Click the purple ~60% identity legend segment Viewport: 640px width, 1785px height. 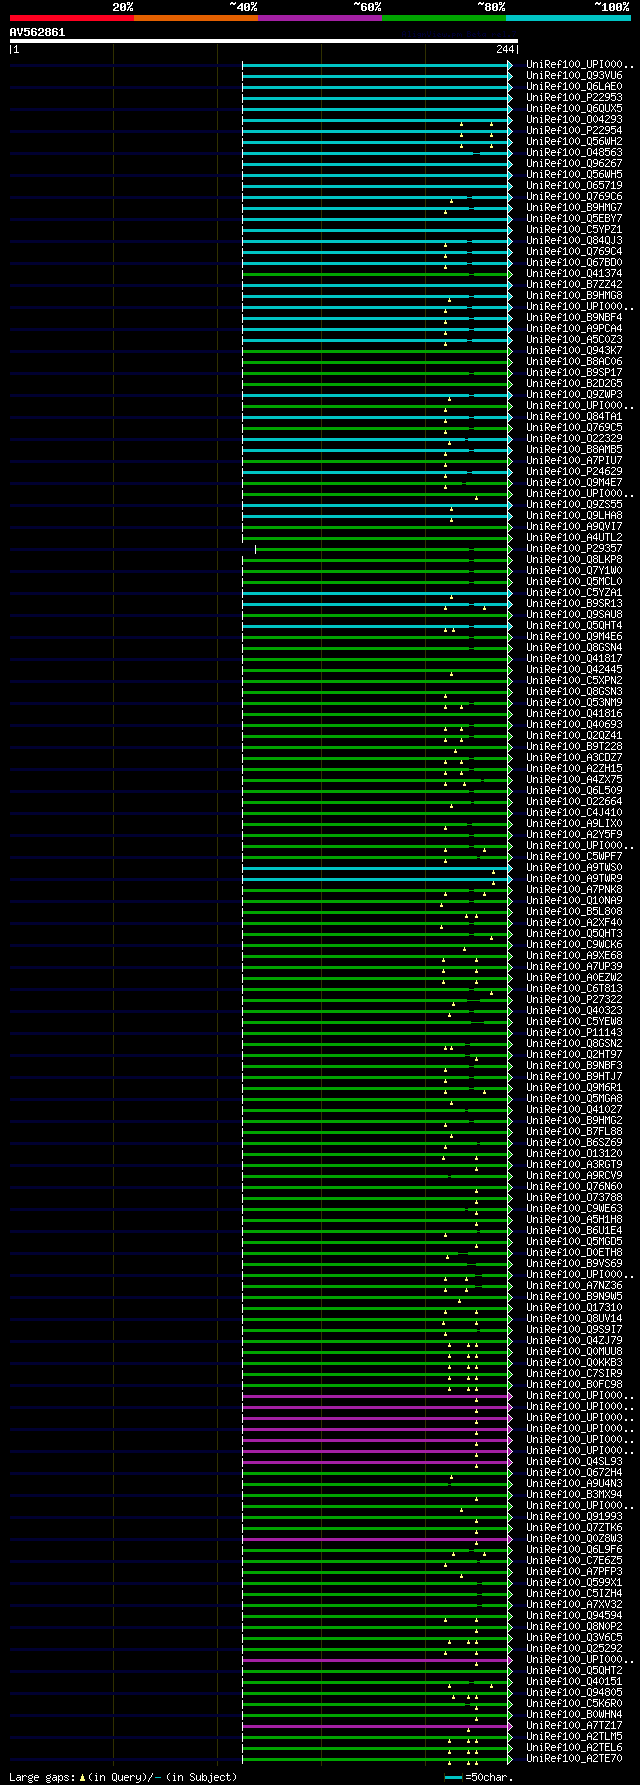[320, 18]
